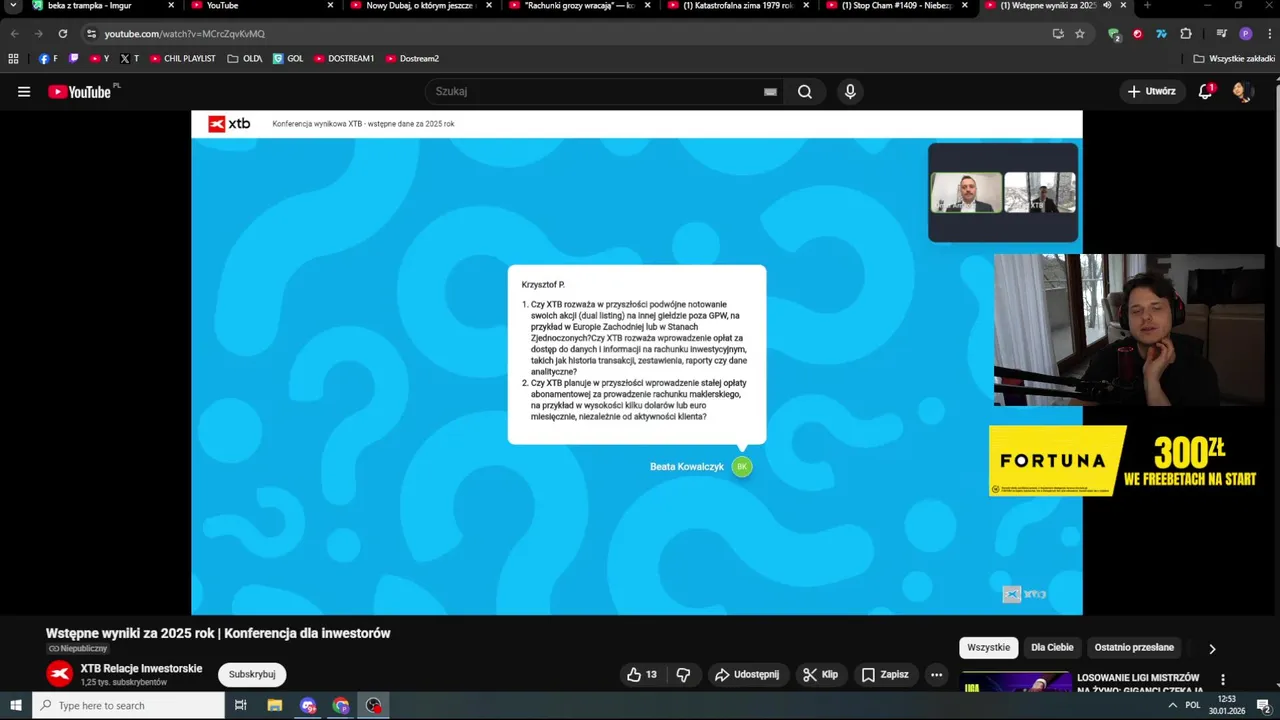Open a new browser tab
Image resolution: width=1280 pixels, height=720 pixels.
click(x=1146, y=5)
